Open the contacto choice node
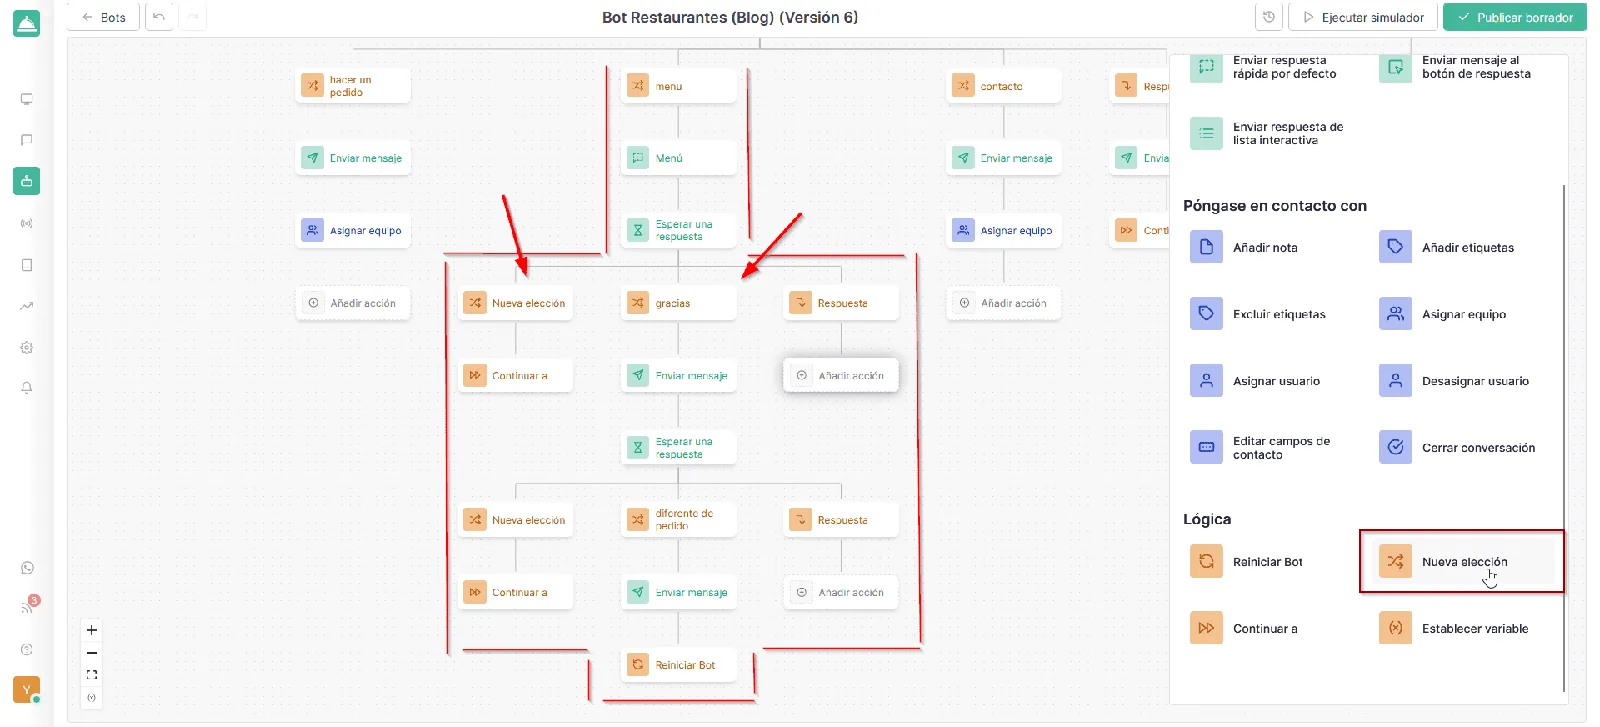Image resolution: width=1600 pixels, height=727 pixels. click(1004, 86)
